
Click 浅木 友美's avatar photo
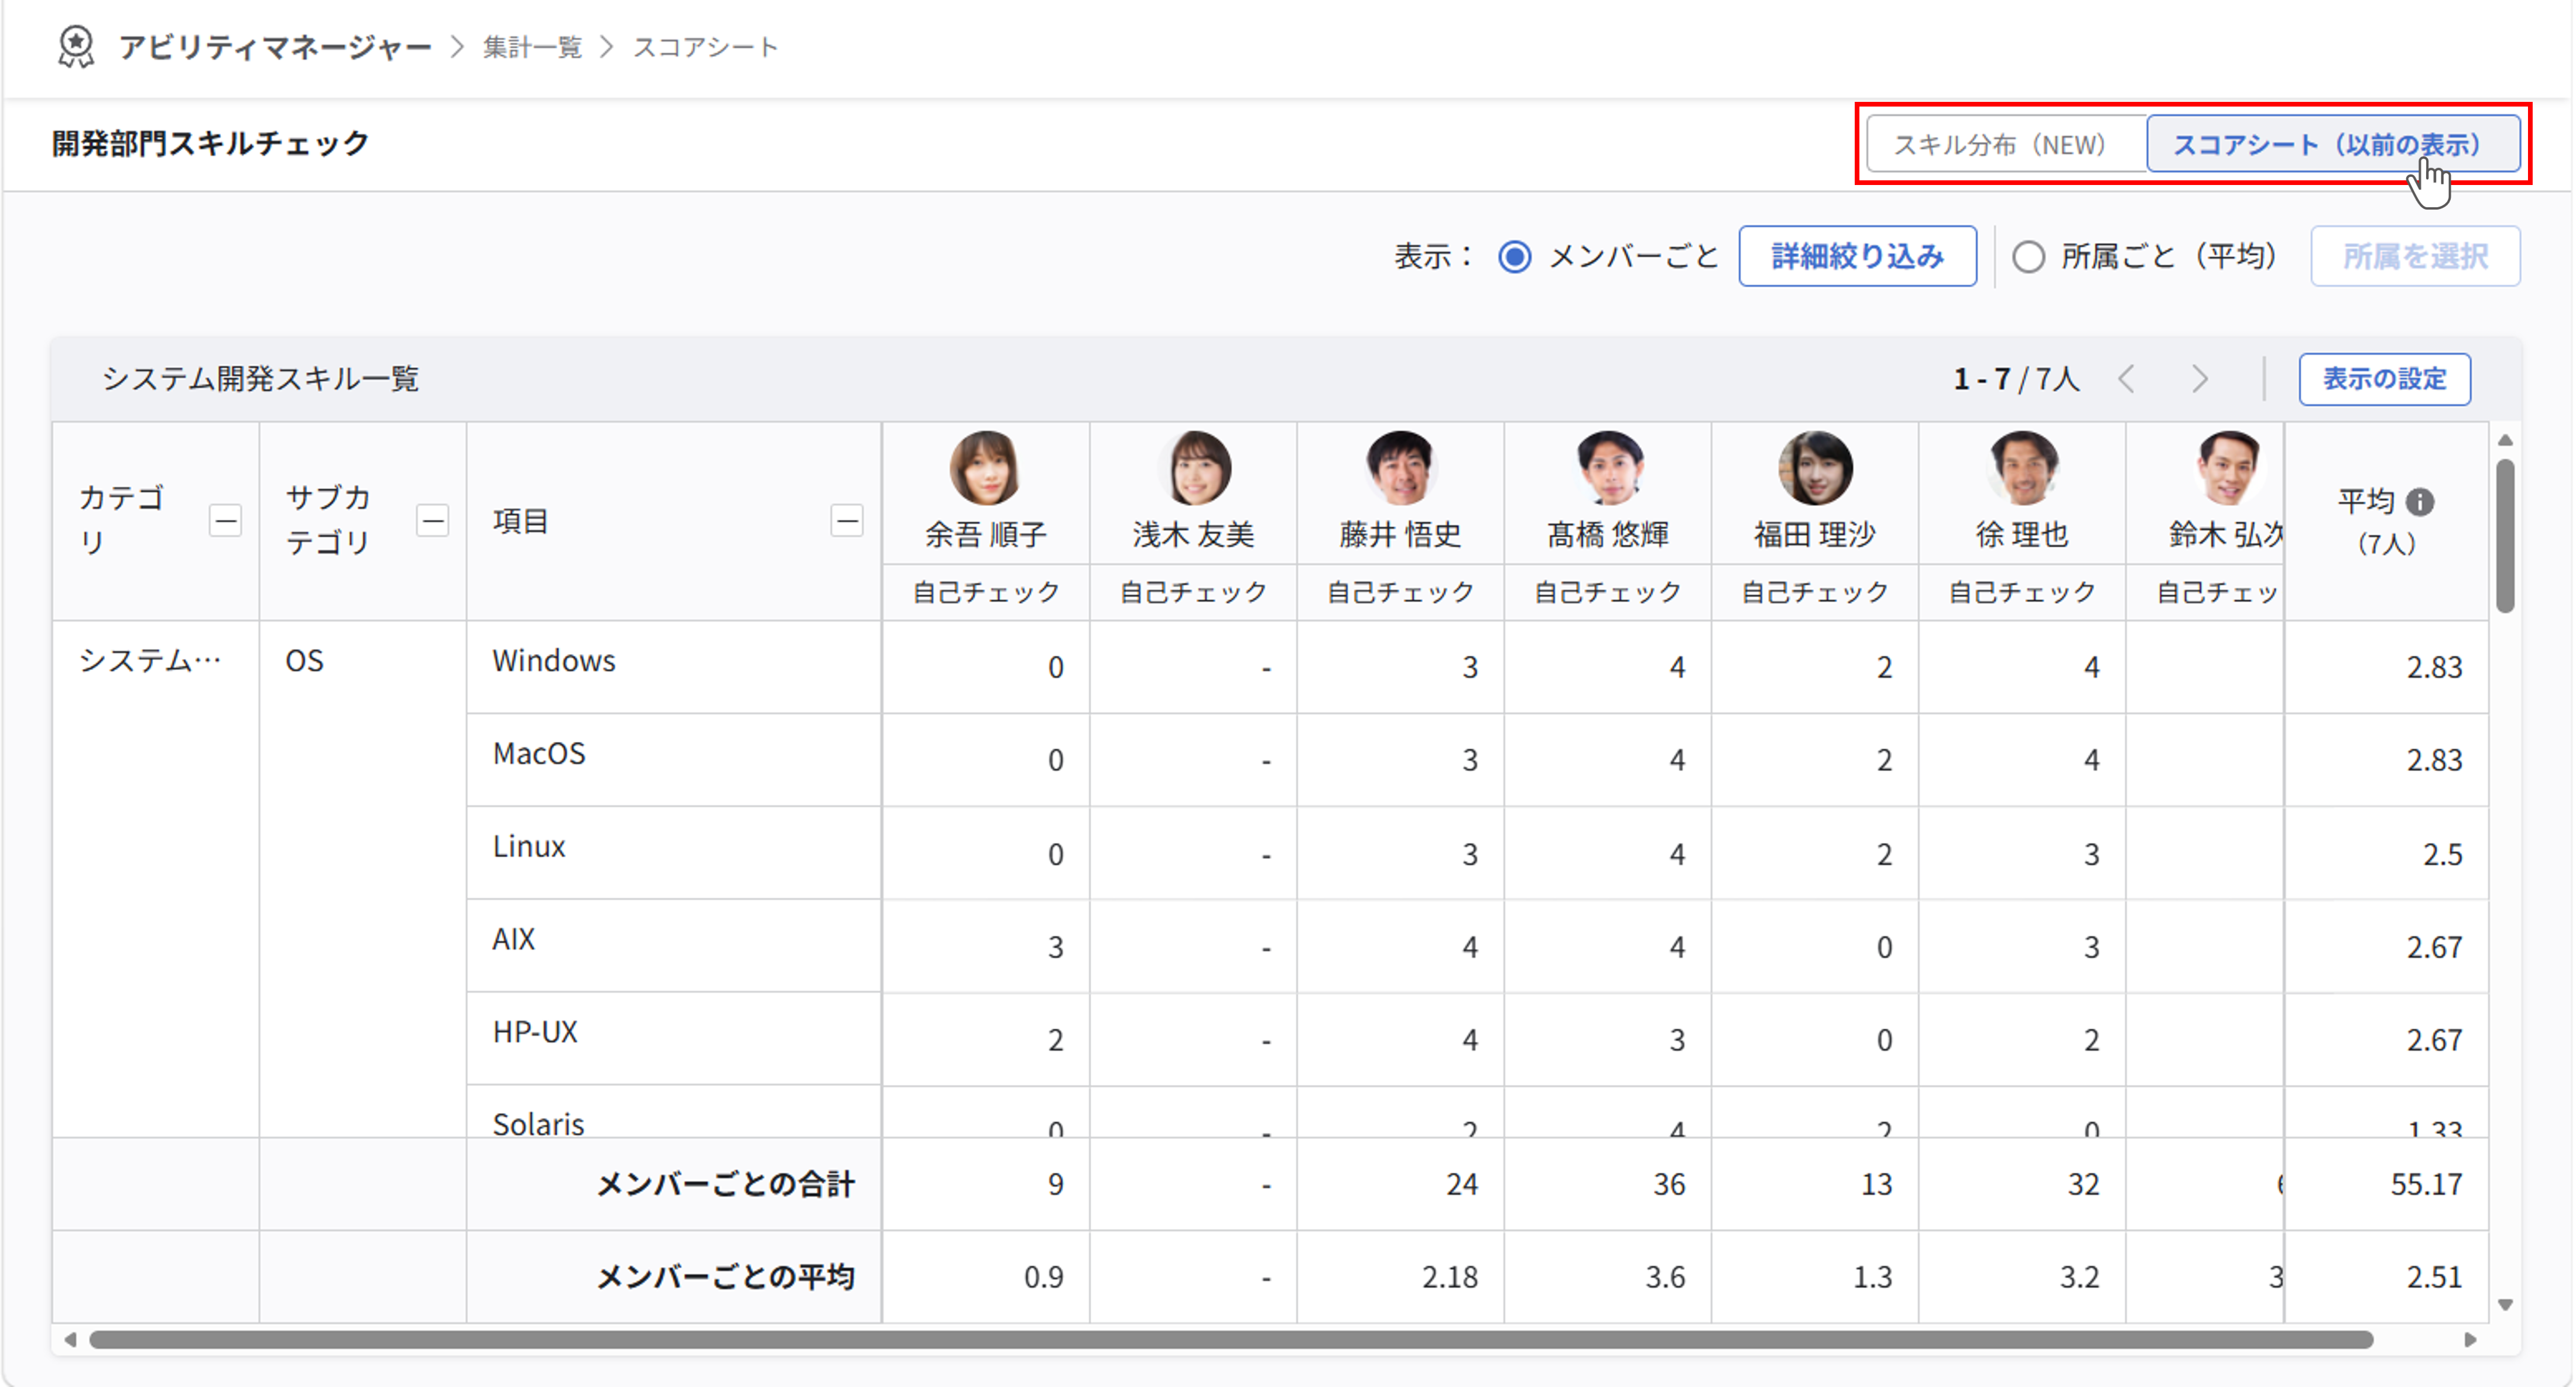(x=1194, y=468)
